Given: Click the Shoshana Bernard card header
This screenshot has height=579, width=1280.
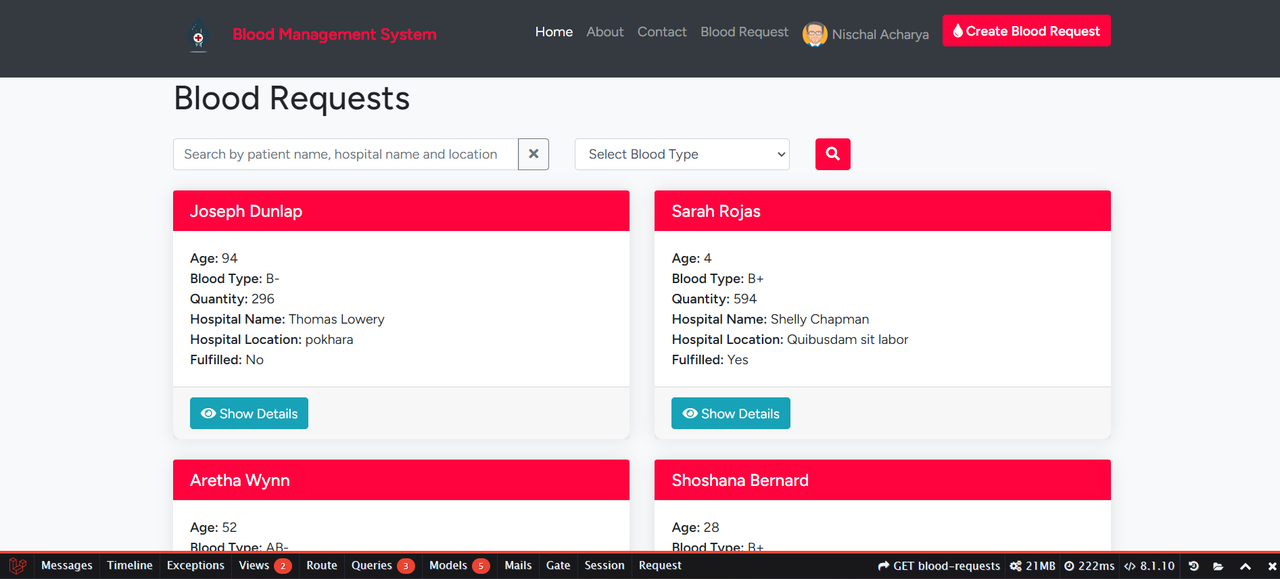Looking at the screenshot, I should pos(883,480).
